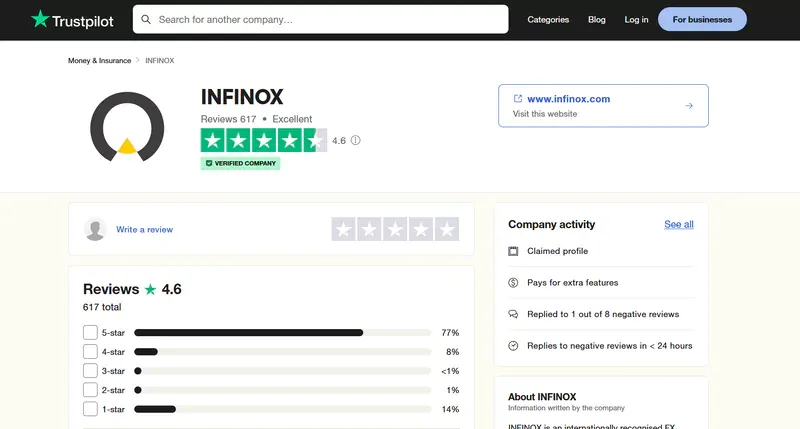
Task: Open www.infinox.com website link
Action: [568, 99]
